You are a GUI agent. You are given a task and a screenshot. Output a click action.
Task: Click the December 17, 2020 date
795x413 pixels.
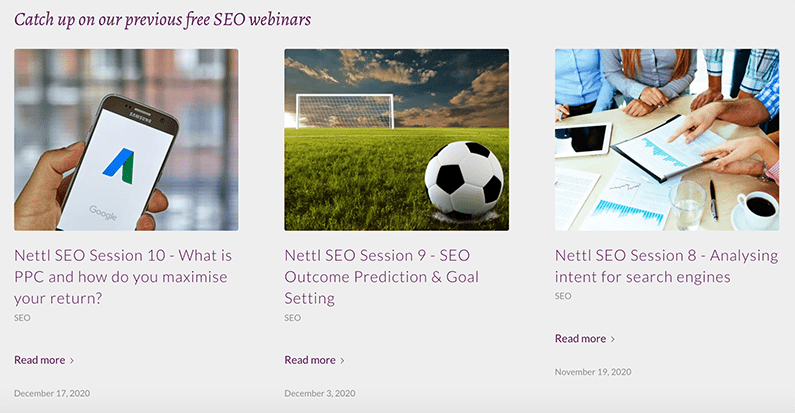[52, 393]
